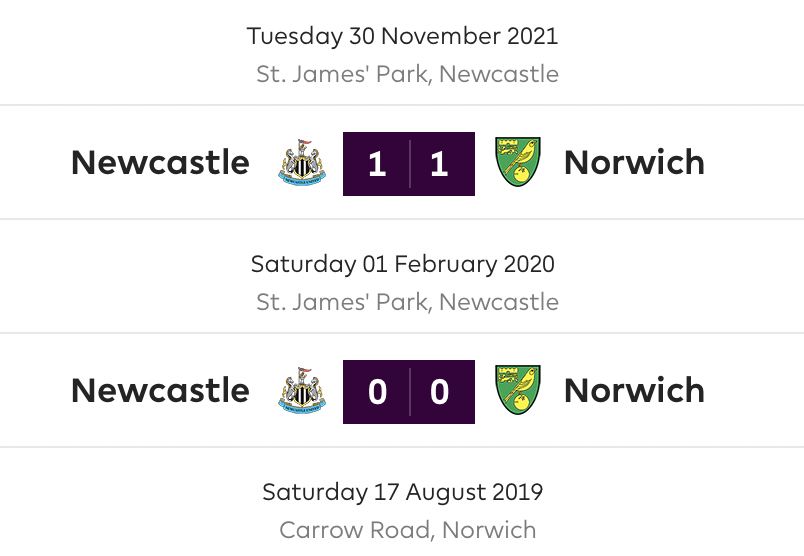804x556 pixels.
Task: Click Newcastle crest in 1-1 match
Action: [302, 163]
